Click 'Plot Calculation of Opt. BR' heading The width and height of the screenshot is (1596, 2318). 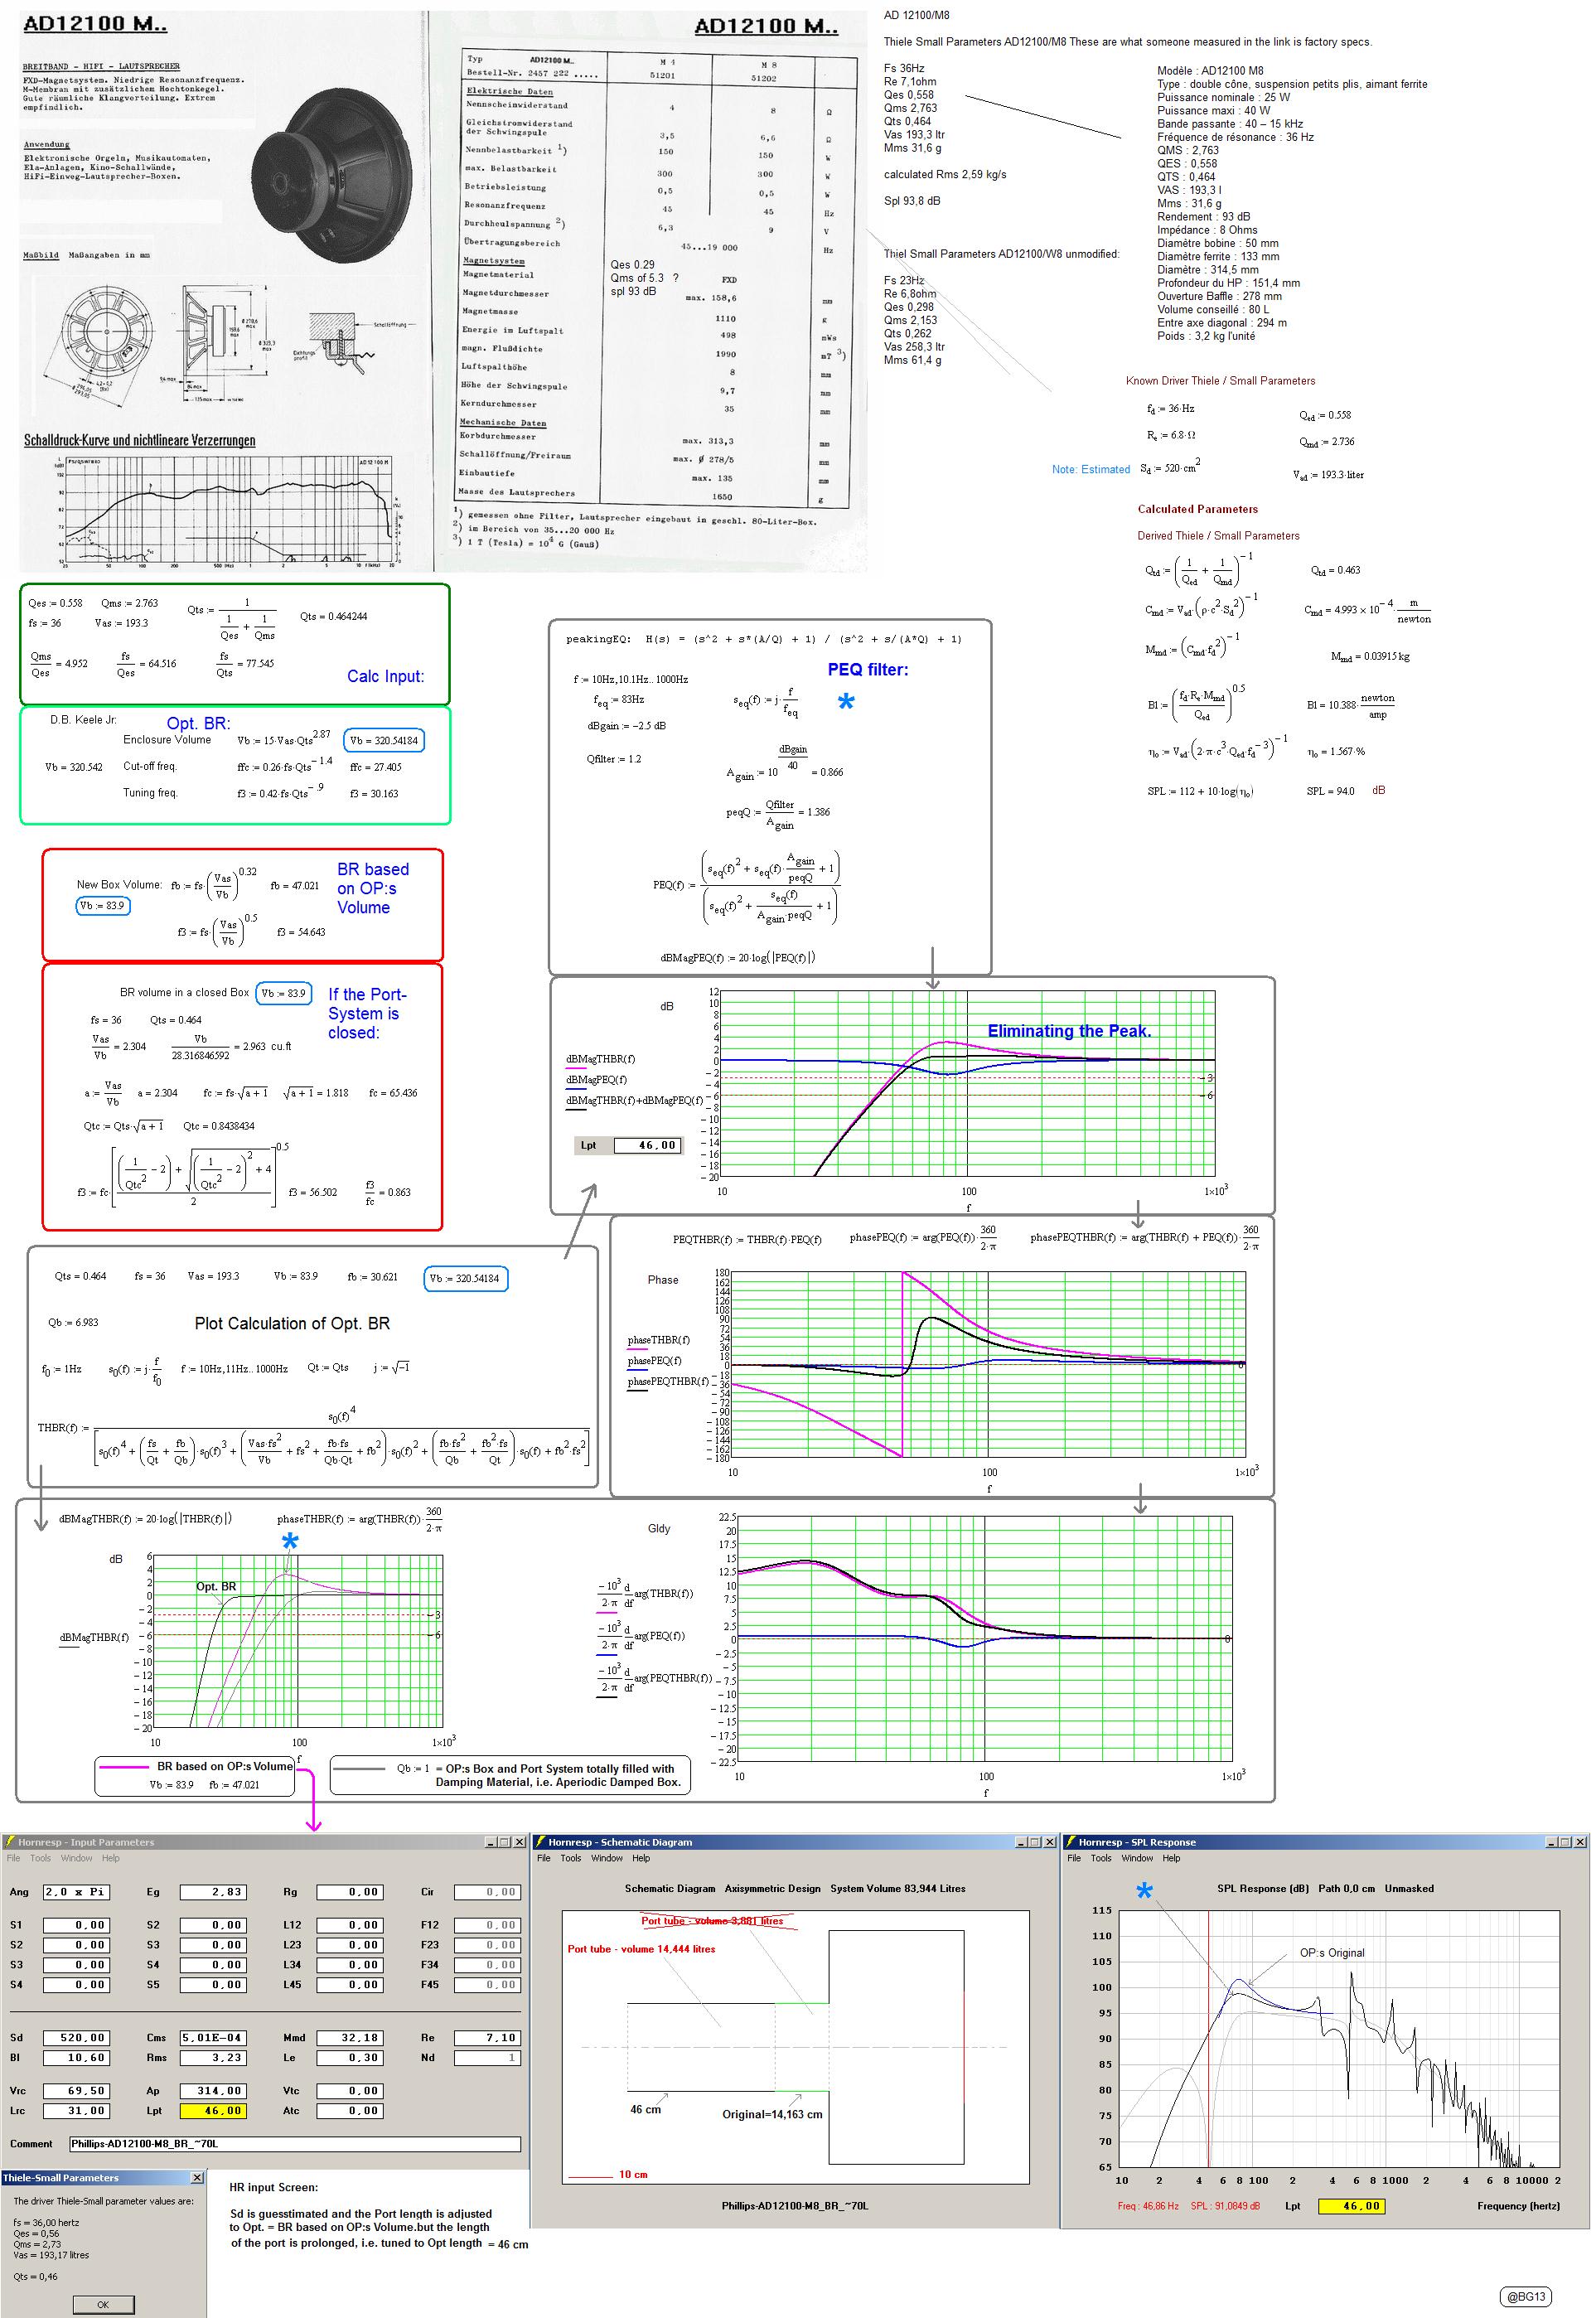[x=292, y=1323]
